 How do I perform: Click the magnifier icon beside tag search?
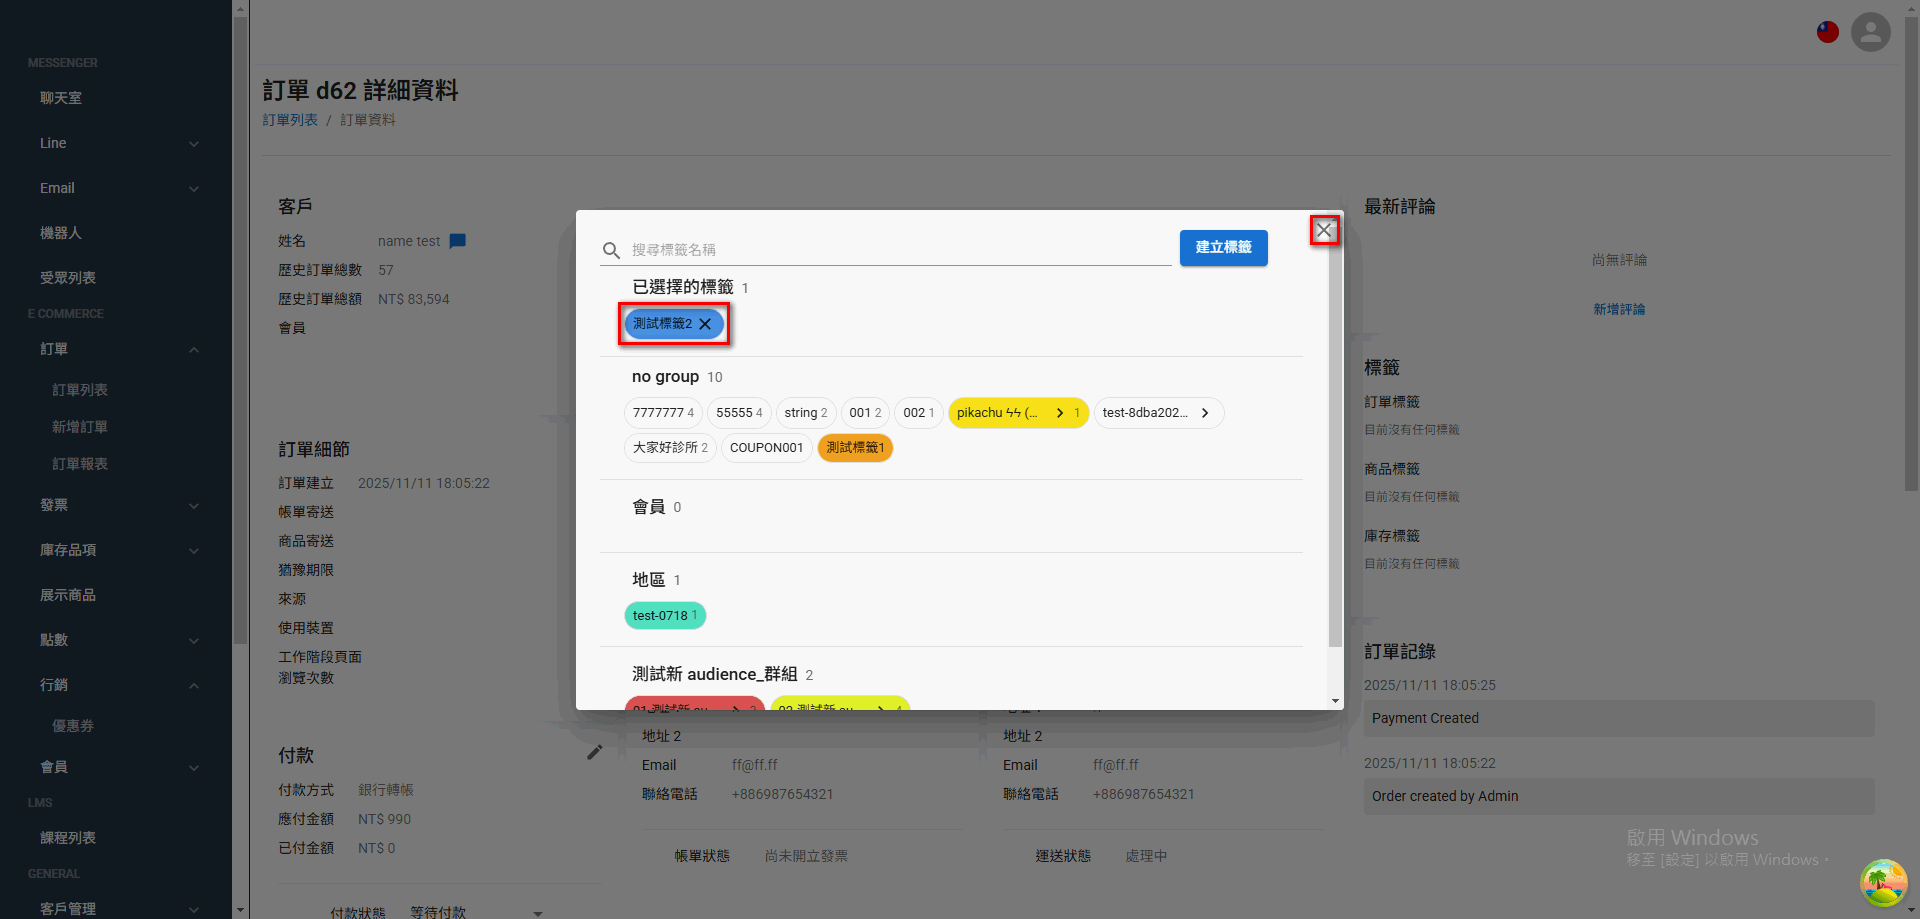(611, 250)
